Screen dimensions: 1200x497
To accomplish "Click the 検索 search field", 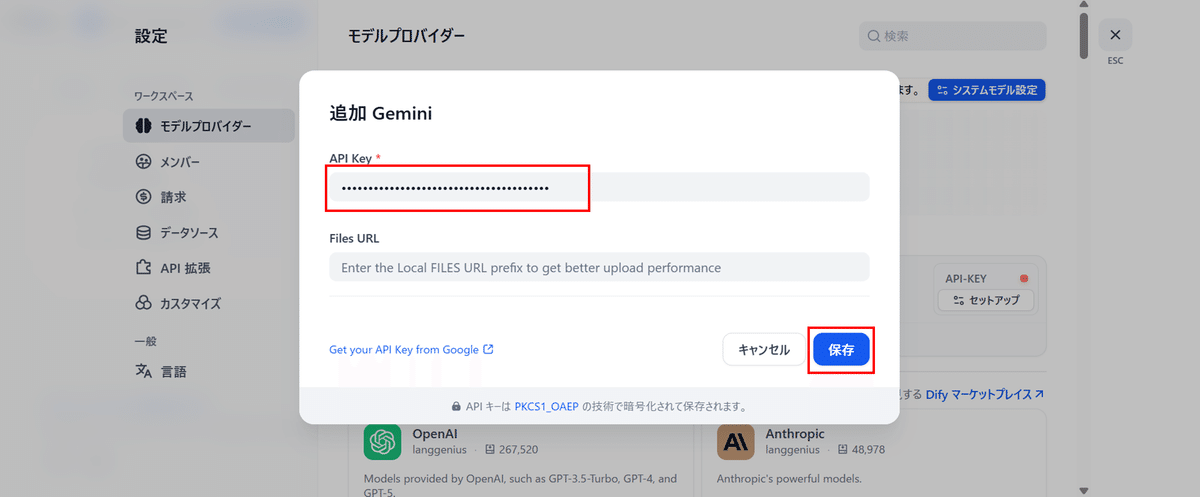I will tap(953, 36).
